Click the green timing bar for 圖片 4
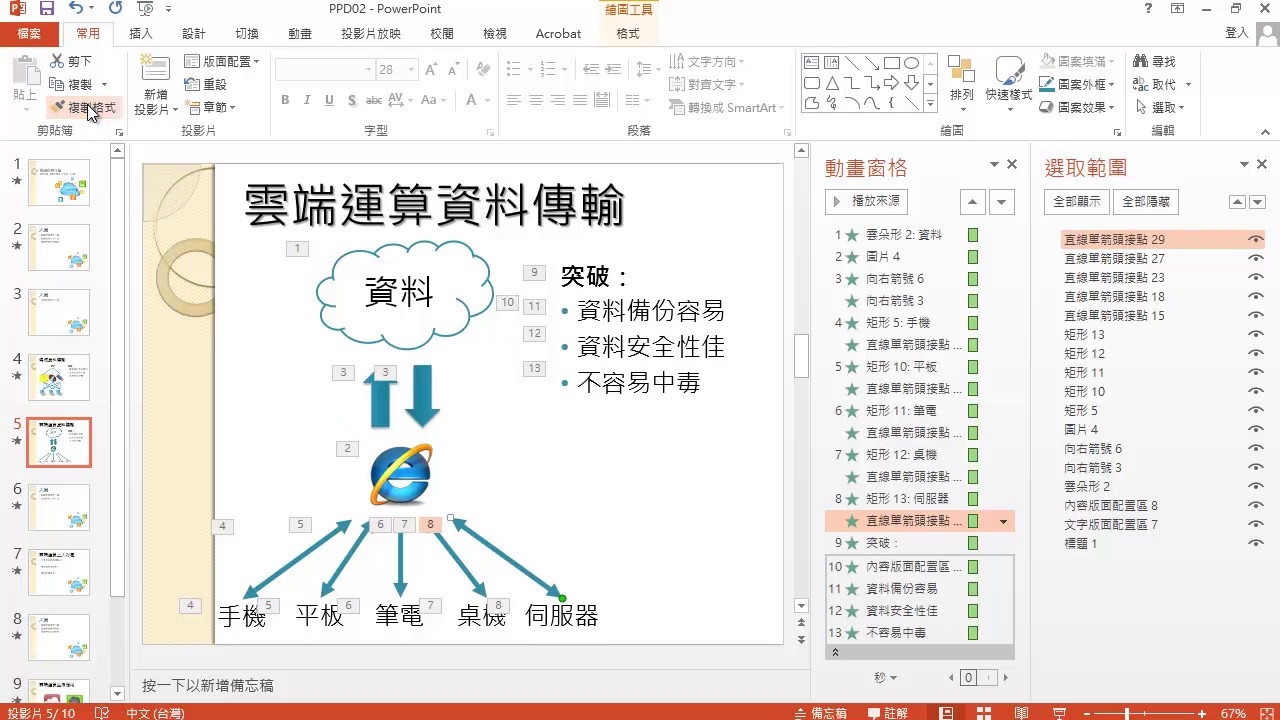The height and width of the screenshot is (720, 1280). pyautogui.click(x=973, y=257)
